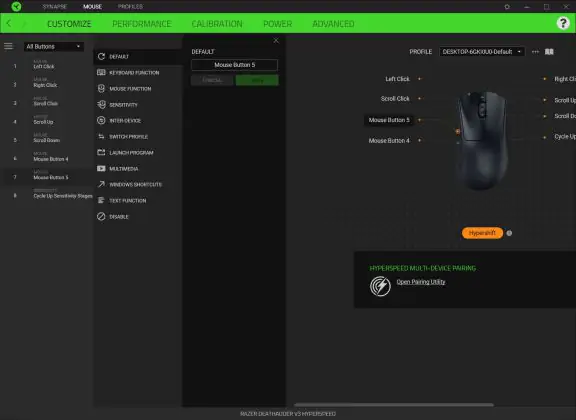Screen dimensions: 576x420
Task: Open the Power tab
Action: [277, 24]
